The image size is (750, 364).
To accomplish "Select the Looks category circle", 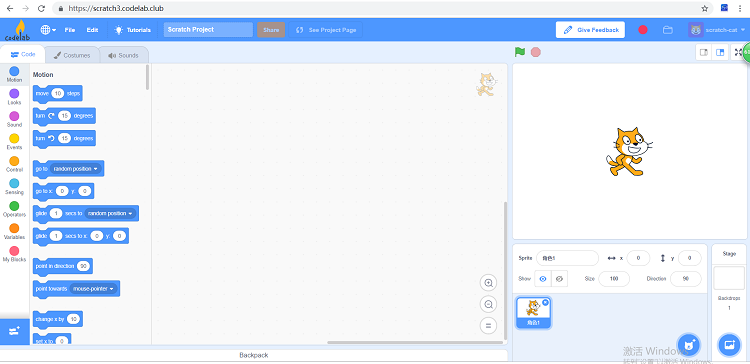I will pos(14,94).
